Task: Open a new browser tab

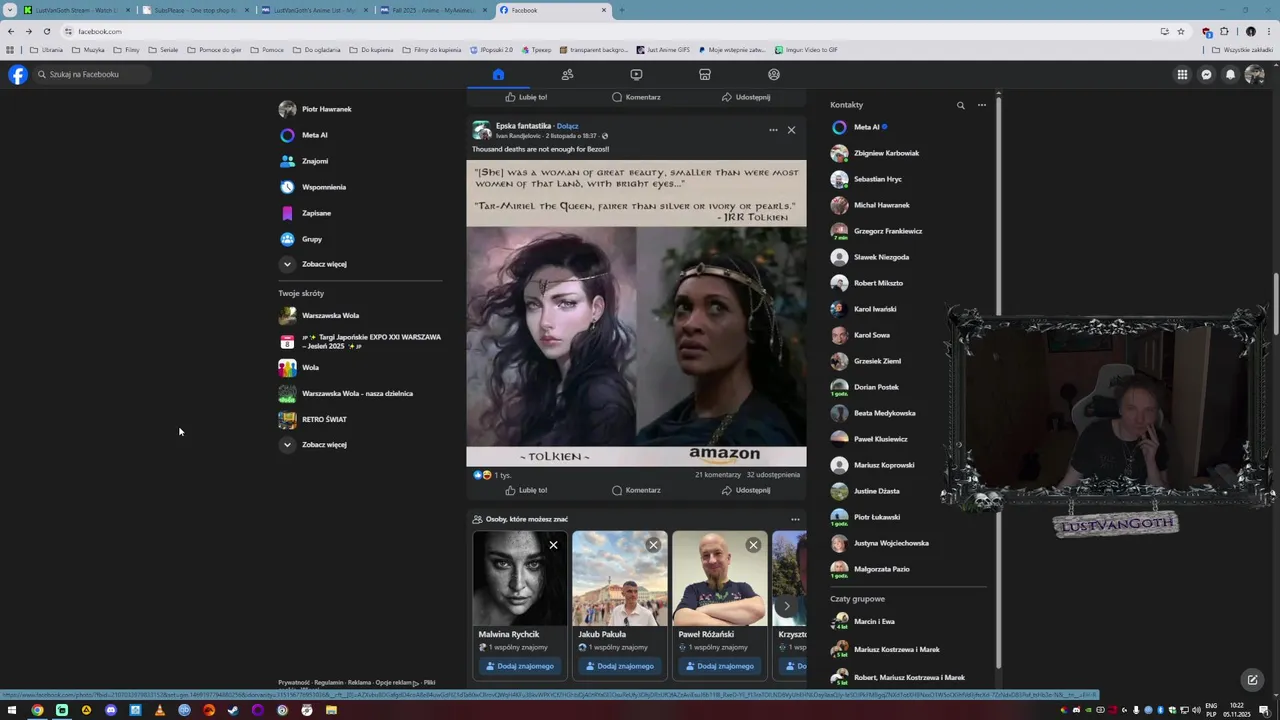Action: [621, 10]
